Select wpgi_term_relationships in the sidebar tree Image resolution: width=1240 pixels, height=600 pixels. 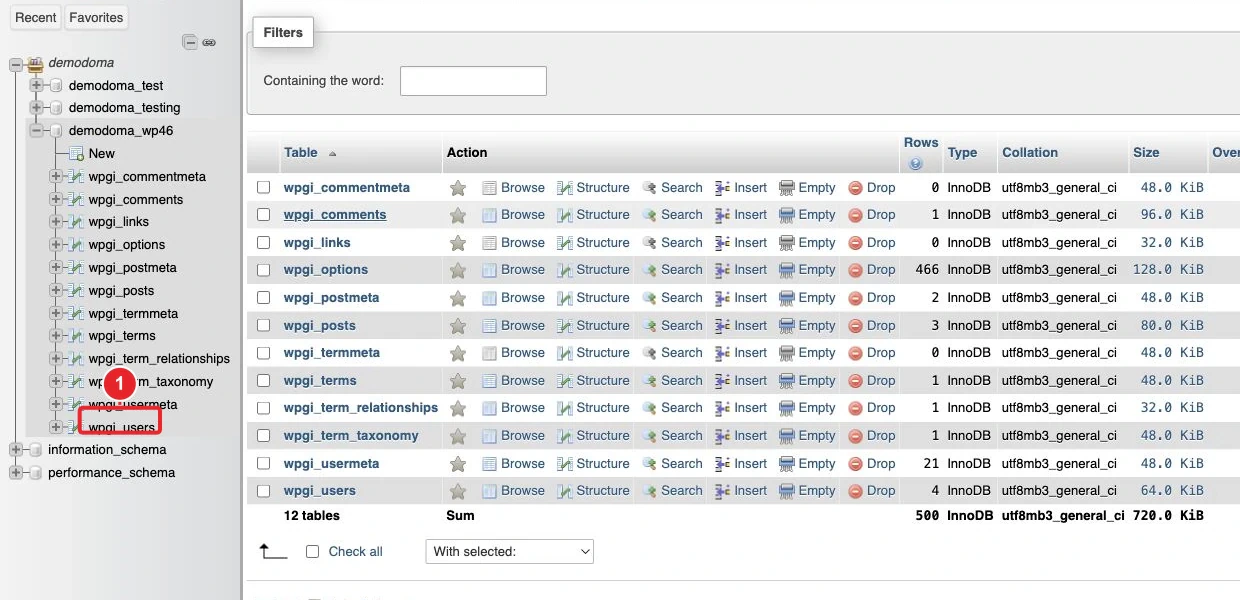click(x=159, y=359)
